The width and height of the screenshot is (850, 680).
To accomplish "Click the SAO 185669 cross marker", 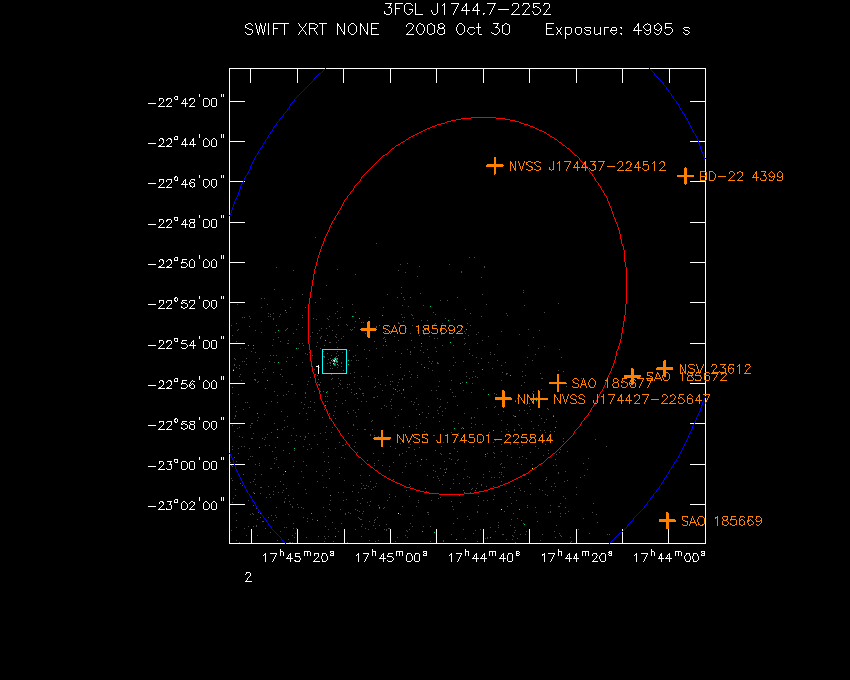I will [x=667, y=521].
